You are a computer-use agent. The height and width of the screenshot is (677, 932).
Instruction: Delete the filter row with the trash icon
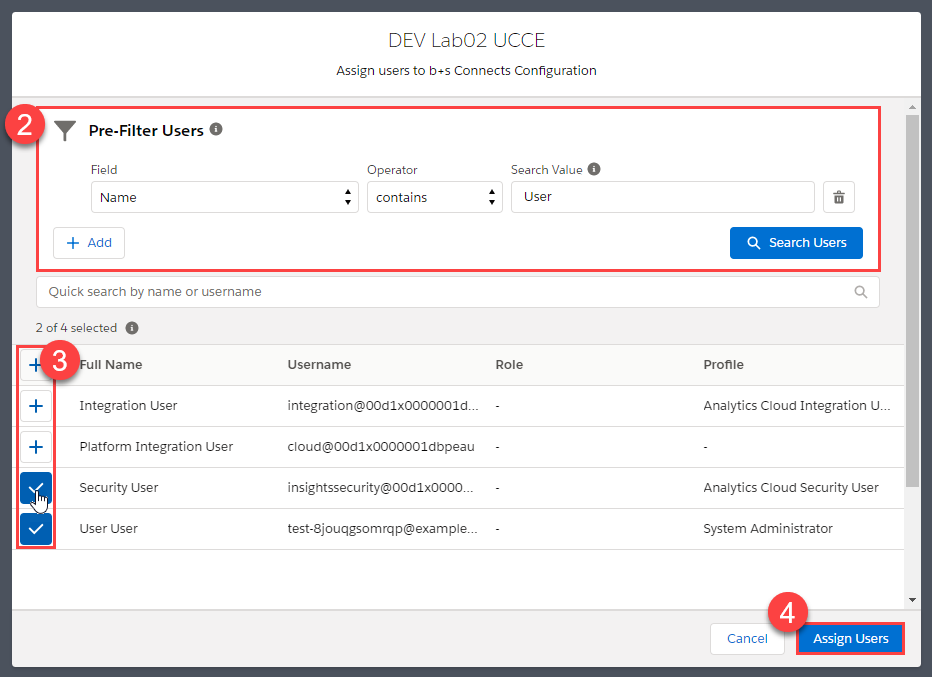click(839, 197)
